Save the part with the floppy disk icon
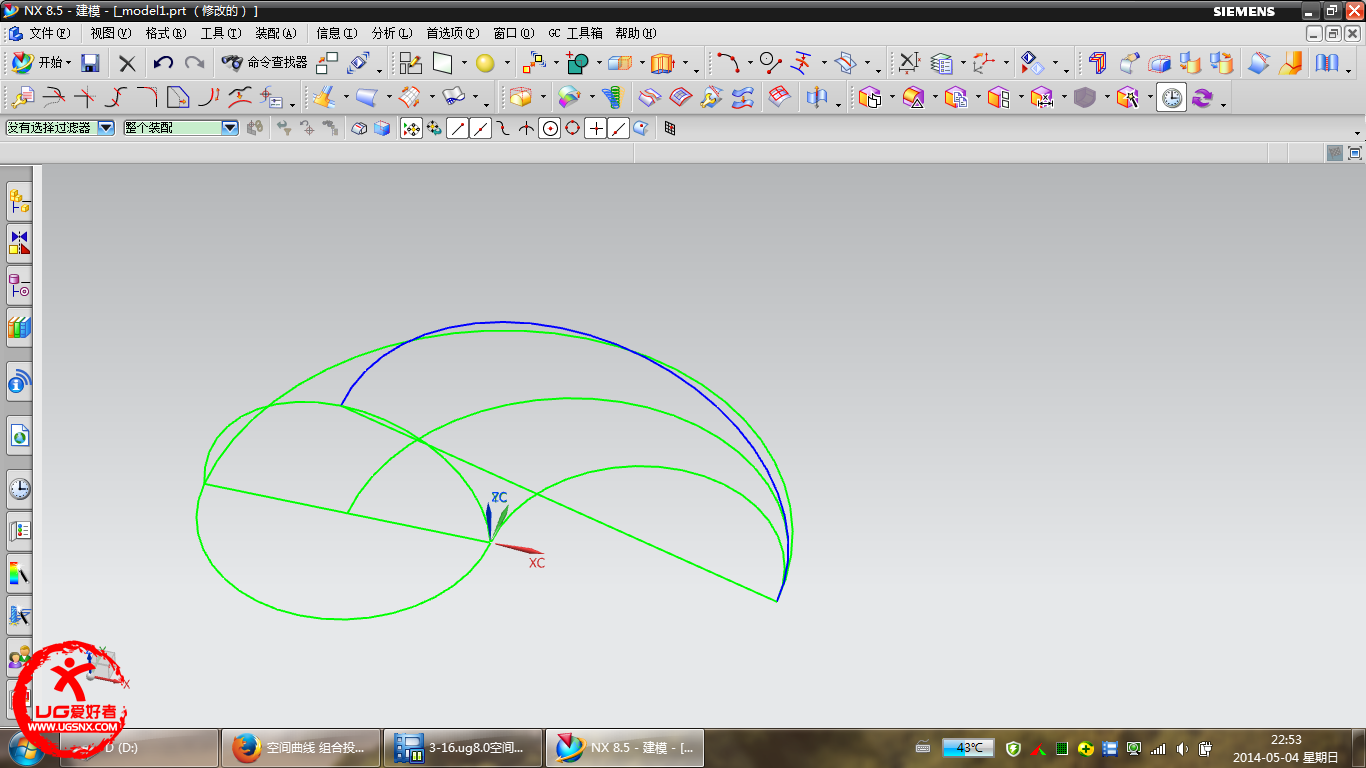This screenshot has width=1366, height=768. coord(90,63)
